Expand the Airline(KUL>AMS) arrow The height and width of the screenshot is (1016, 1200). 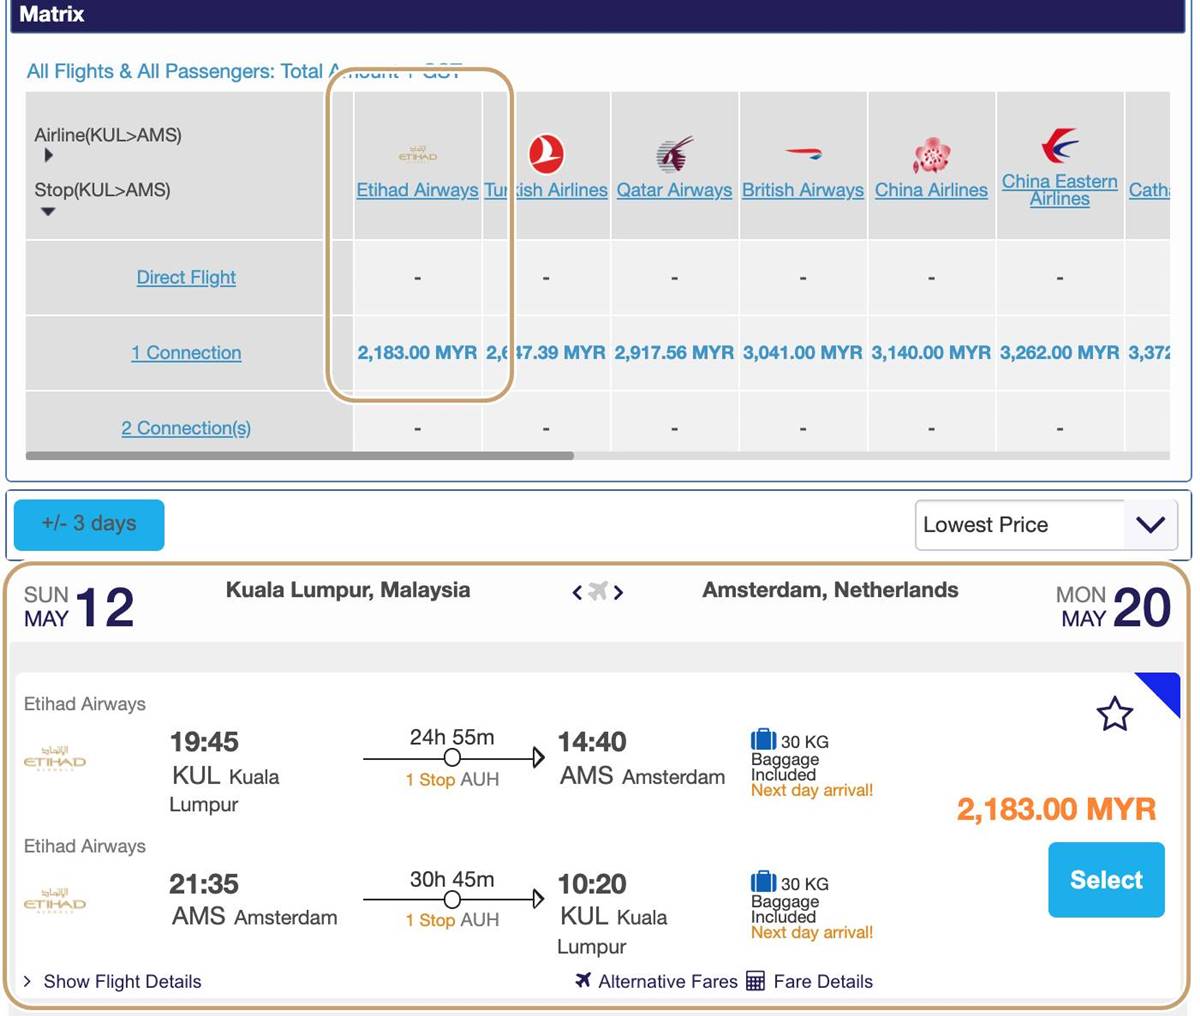pos(48,156)
